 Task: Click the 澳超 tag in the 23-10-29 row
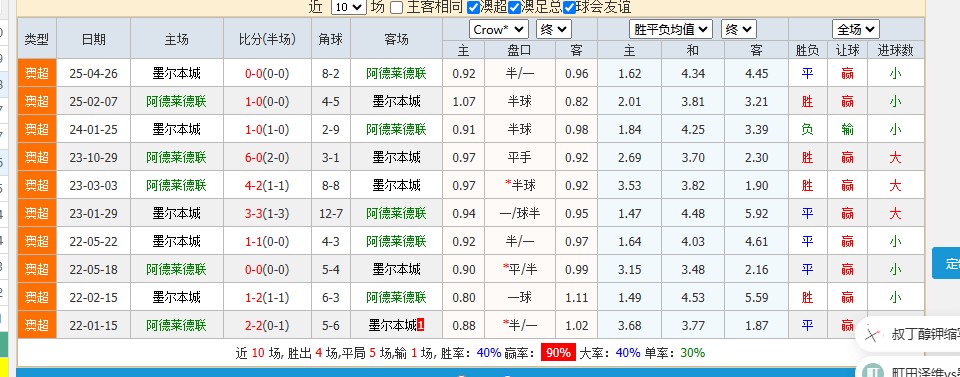(x=37, y=157)
